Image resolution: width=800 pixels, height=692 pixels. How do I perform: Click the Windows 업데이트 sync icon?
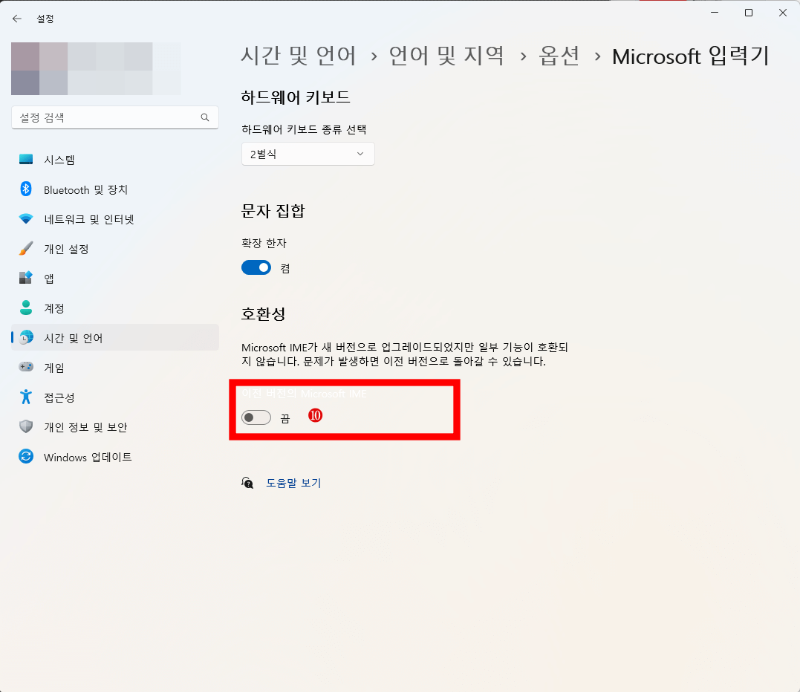click(x=26, y=456)
